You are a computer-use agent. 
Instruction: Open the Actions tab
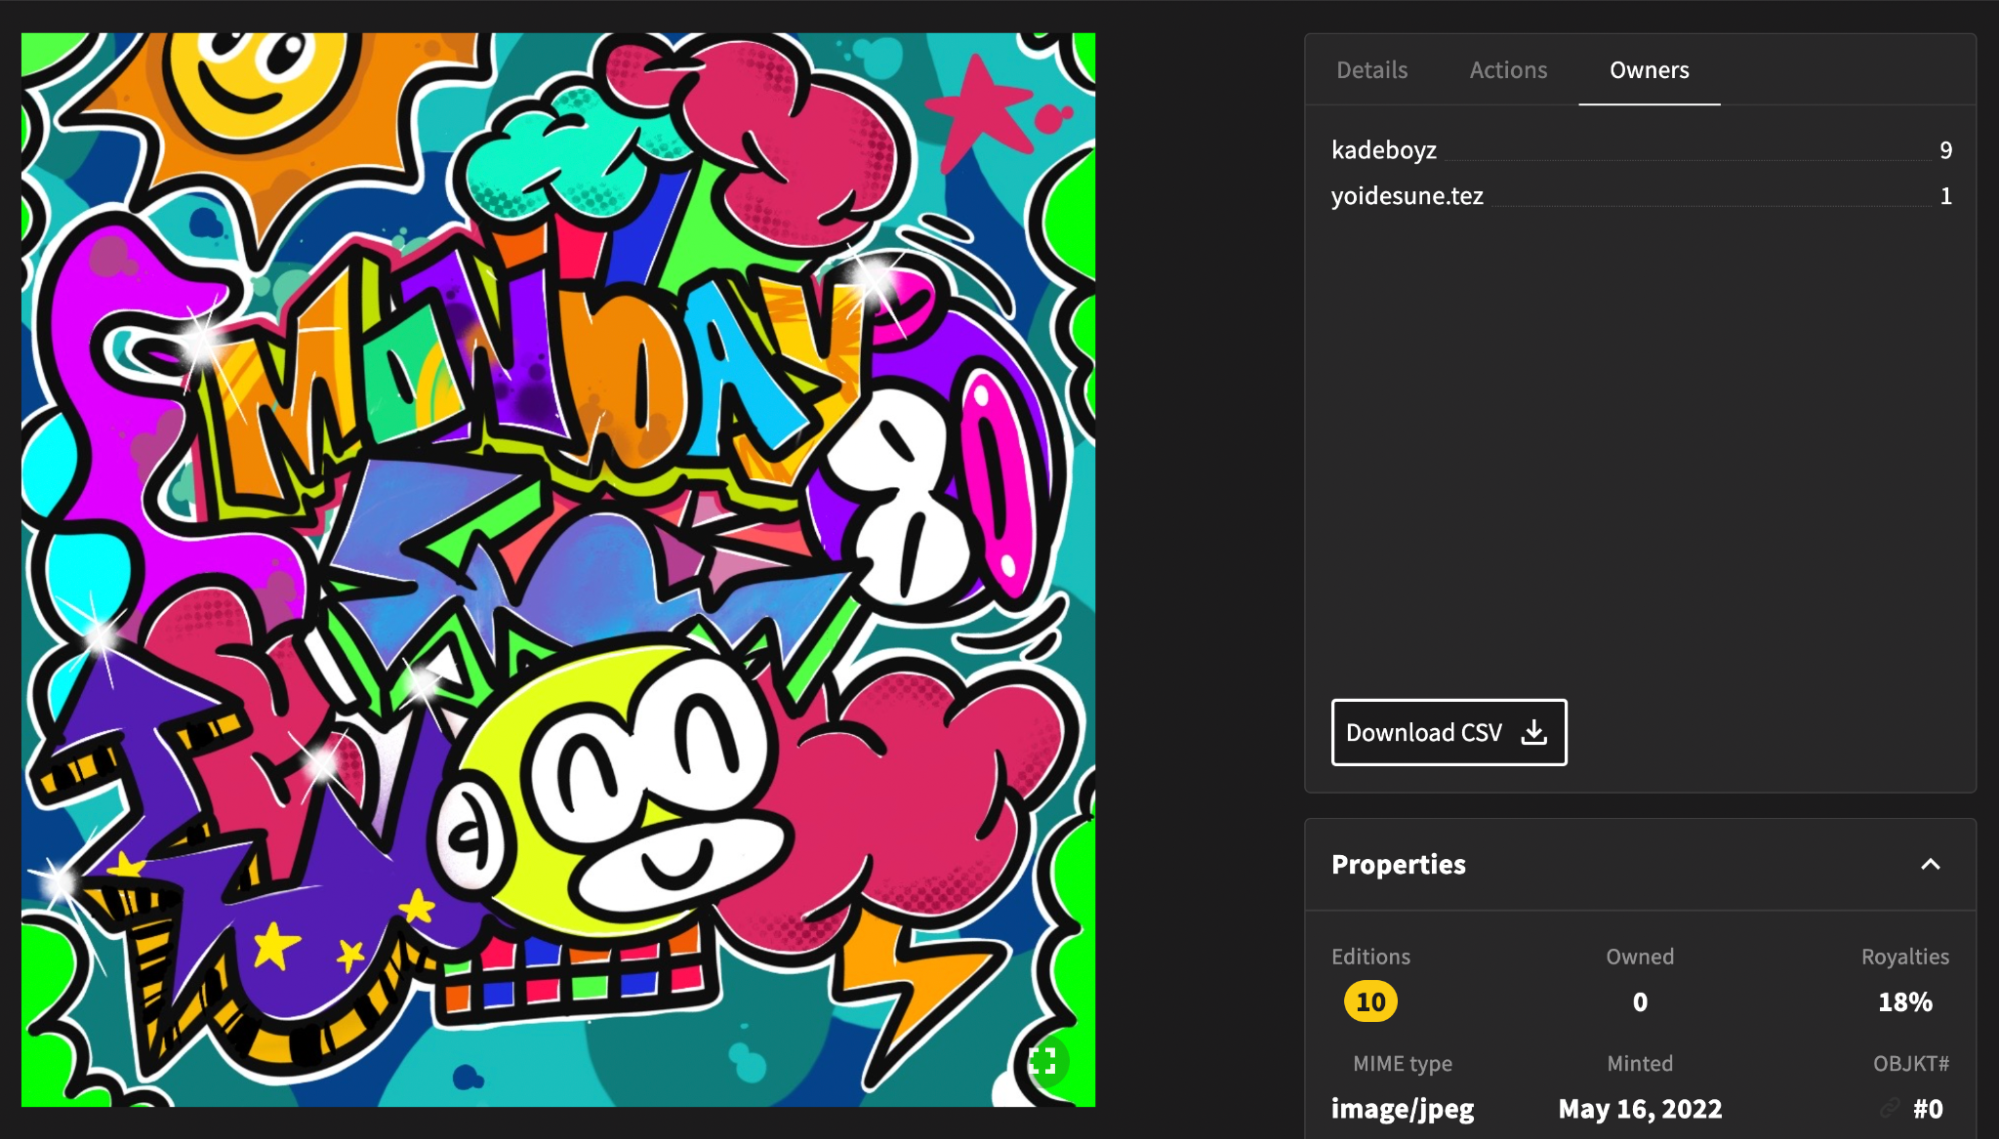pos(1508,70)
